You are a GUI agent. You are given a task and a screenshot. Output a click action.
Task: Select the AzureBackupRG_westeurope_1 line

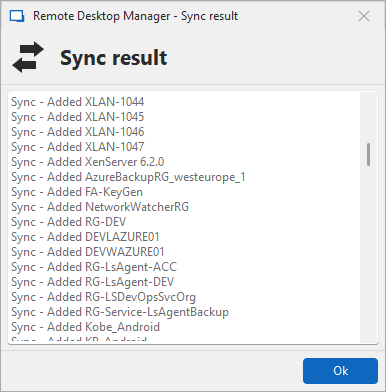click(x=128, y=177)
